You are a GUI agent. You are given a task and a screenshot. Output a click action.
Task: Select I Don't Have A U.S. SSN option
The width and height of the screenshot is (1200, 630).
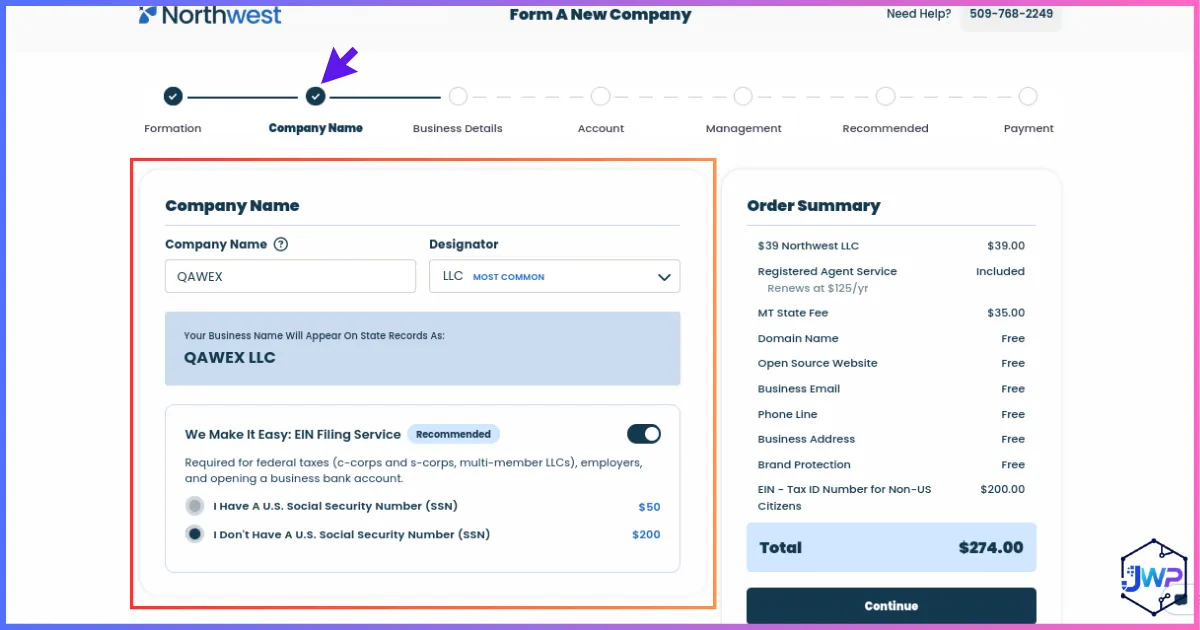click(195, 534)
